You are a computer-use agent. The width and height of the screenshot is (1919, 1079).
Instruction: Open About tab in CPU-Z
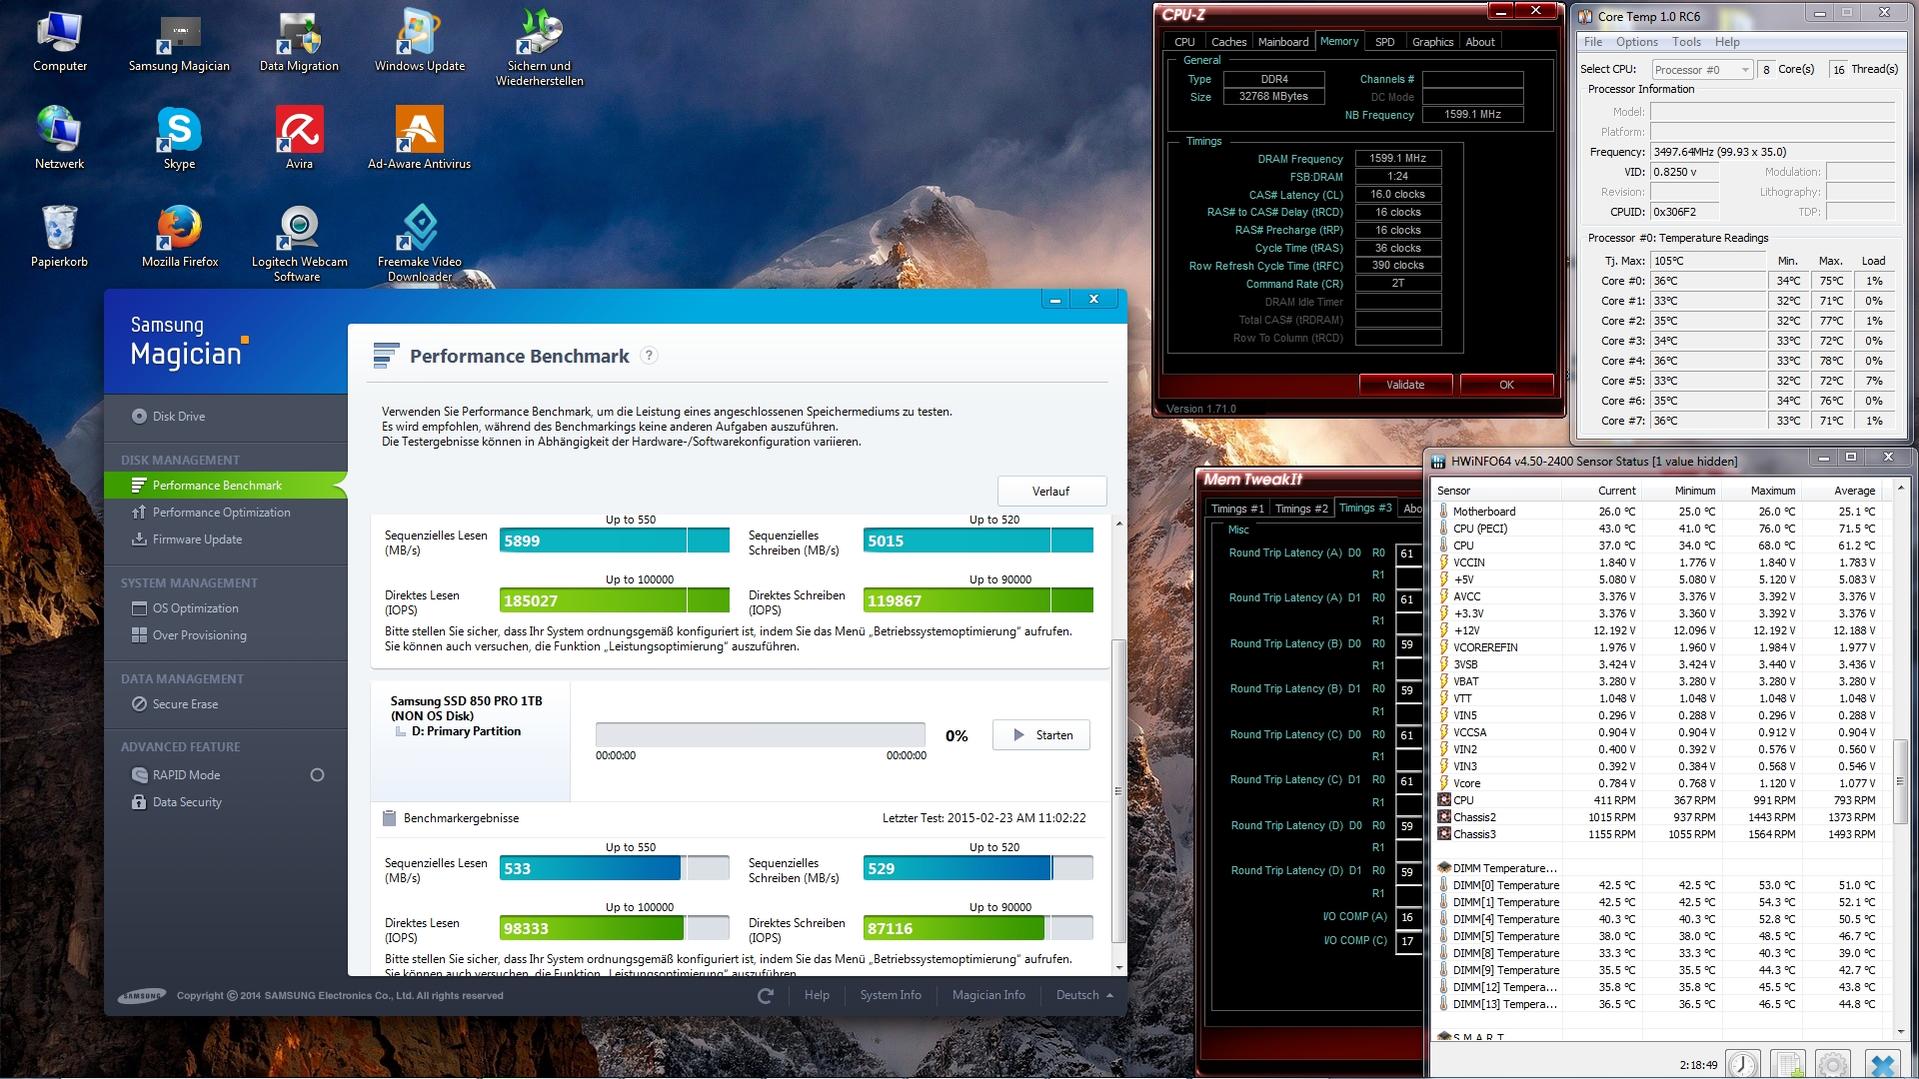click(x=1480, y=42)
